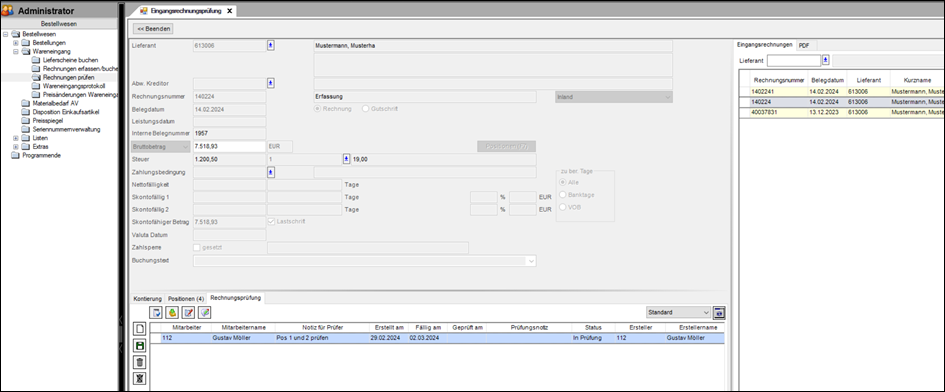Select the Eingangsrechnungen tab

765,45
